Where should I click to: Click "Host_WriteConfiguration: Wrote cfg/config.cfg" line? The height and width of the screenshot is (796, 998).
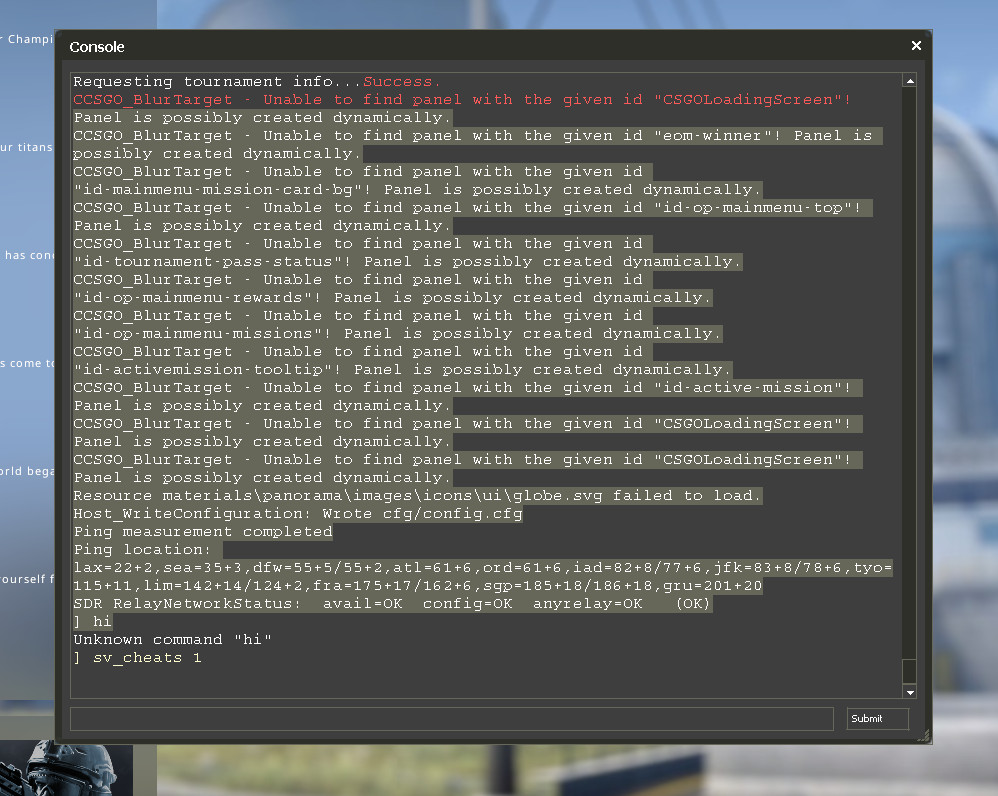point(298,513)
